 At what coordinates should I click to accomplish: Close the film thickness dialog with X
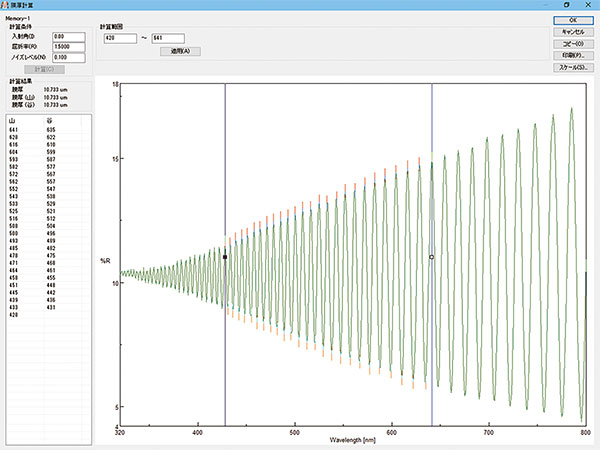click(588, 5)
